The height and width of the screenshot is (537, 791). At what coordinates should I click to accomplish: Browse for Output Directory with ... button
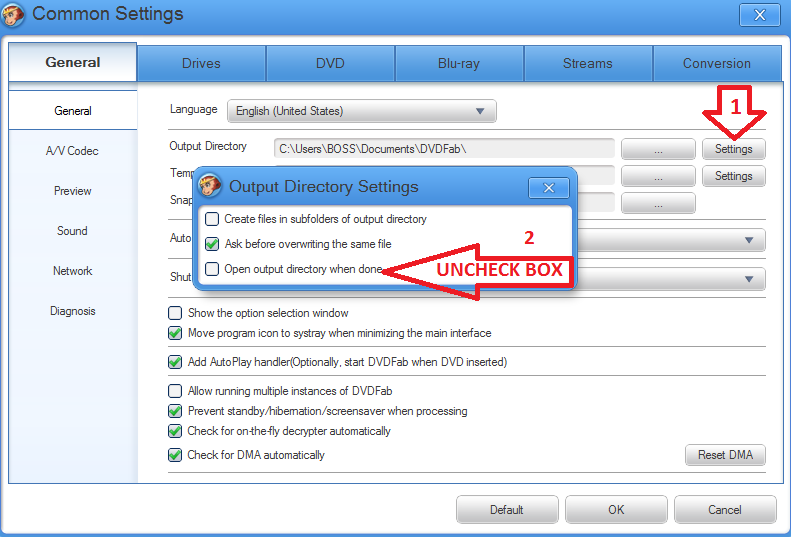pyautogui.click(x=658, y=149)
